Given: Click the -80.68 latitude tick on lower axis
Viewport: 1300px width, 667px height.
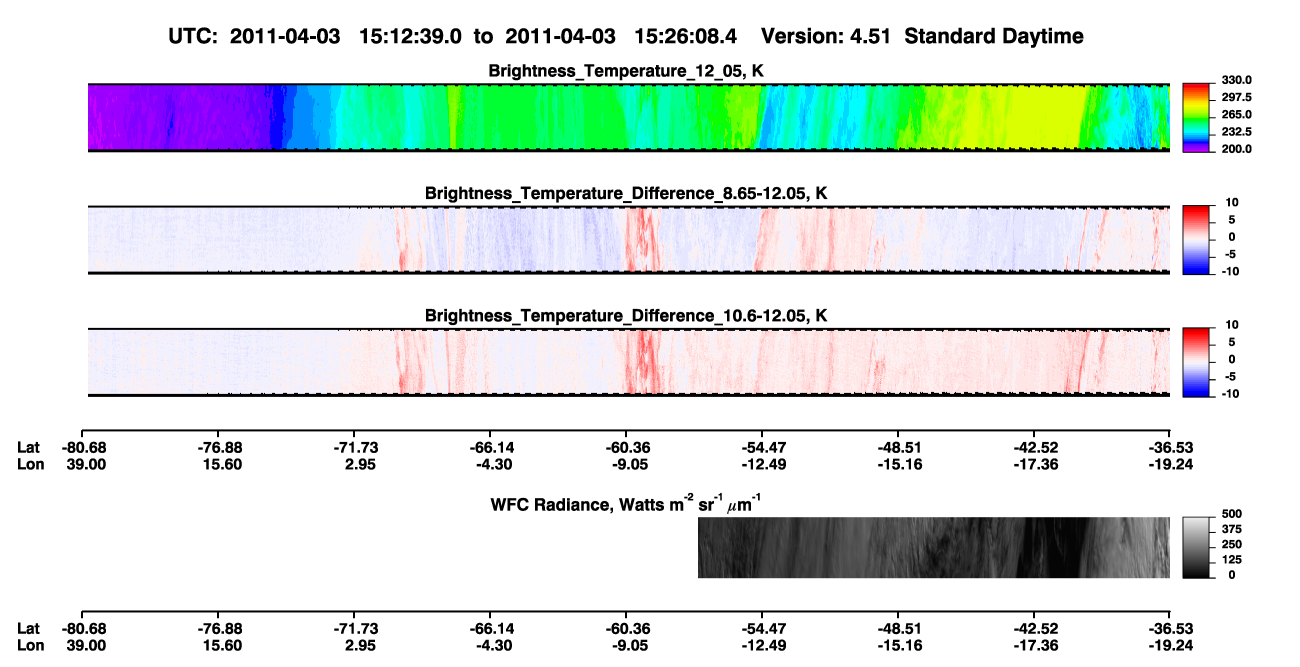Looking at the screenshot, I should (84, 628).
